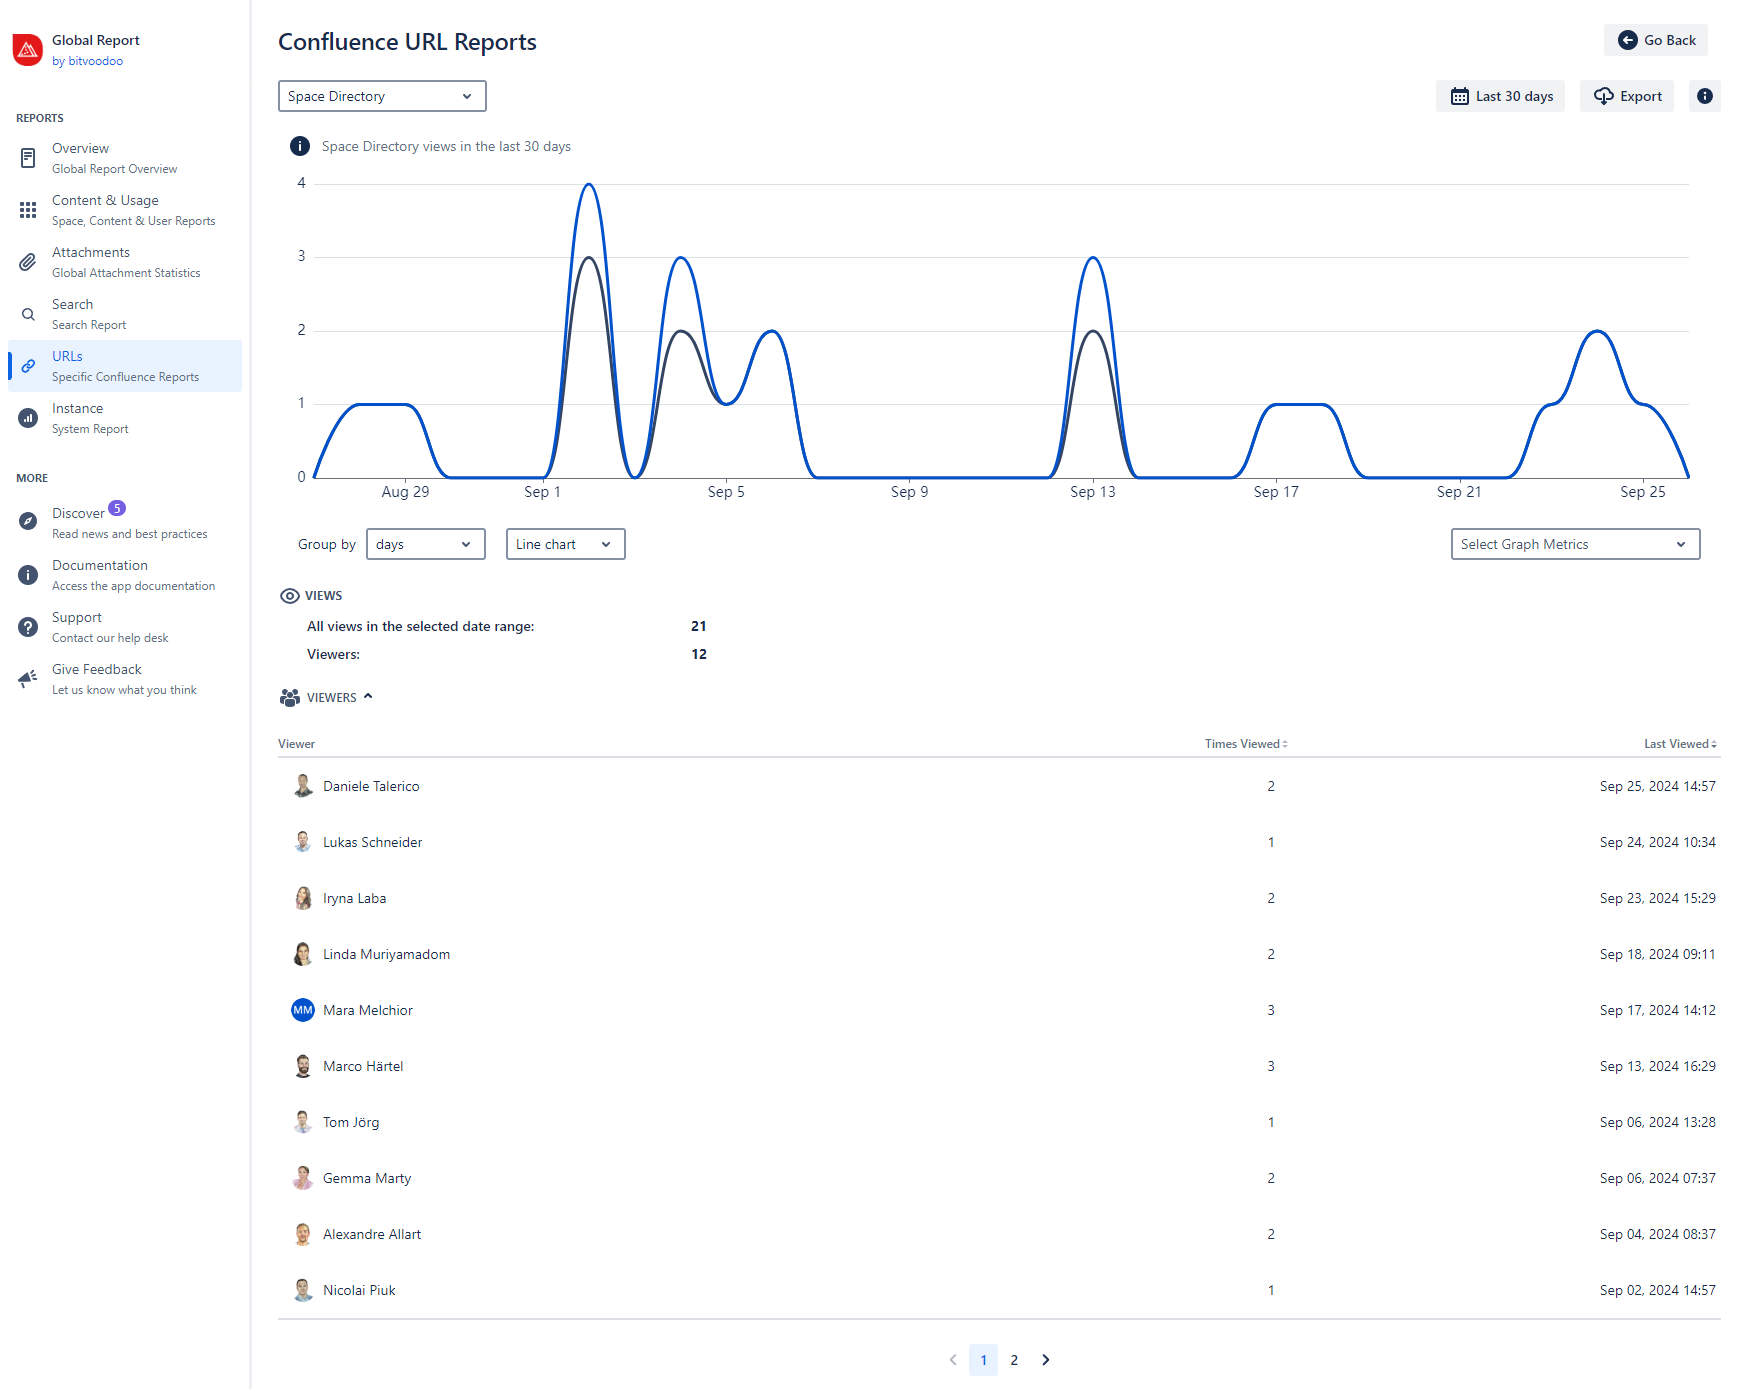The height and width of the screenshot is (1389, 1743).
Task: Click the Content & Usage grid icon
Action: click(28, 210)
